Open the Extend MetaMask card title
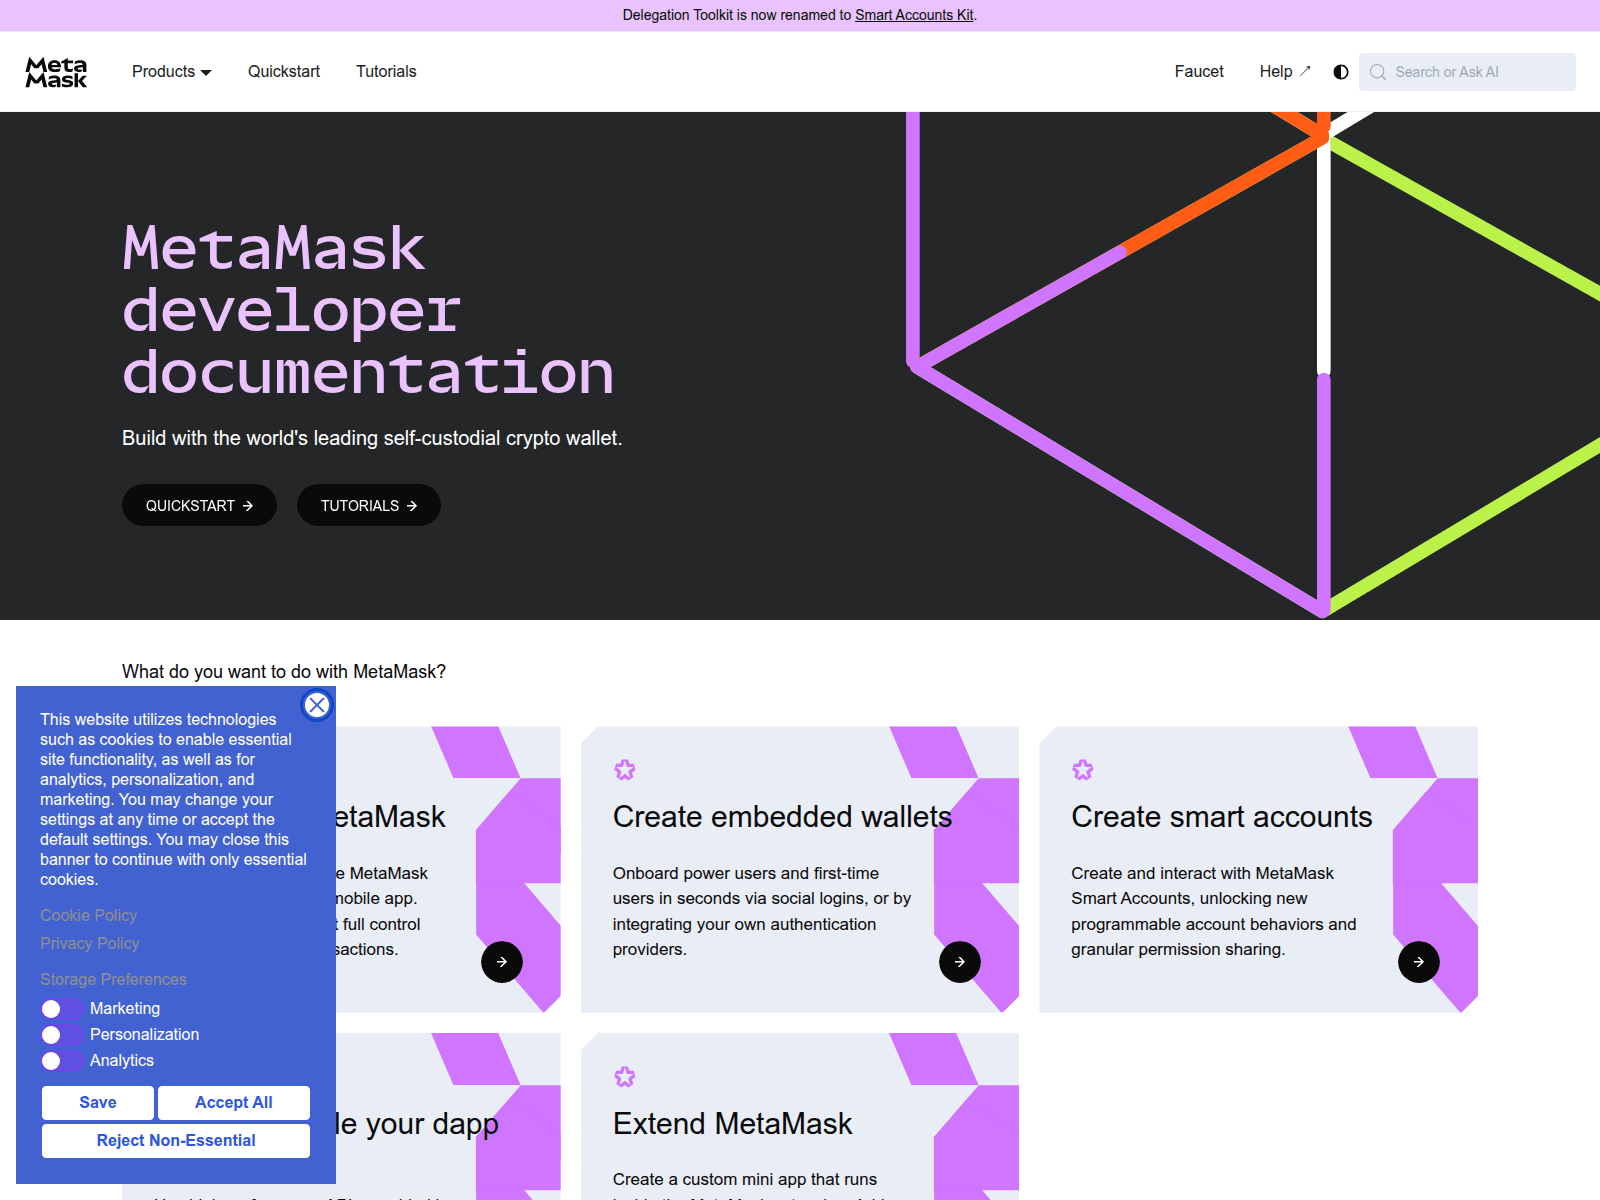 click(732, 1124)
